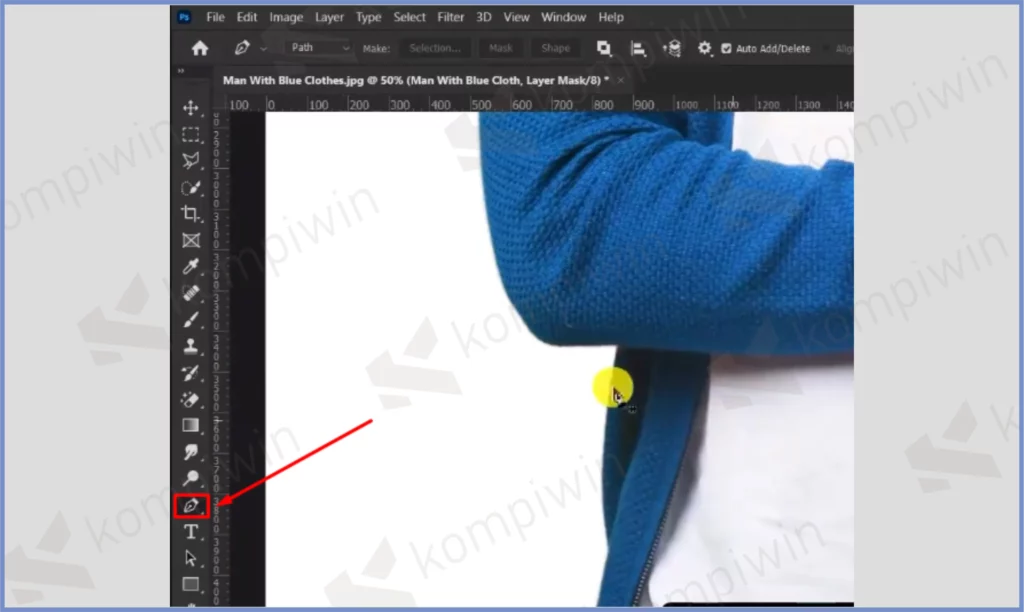
Task: Click the Selection... button
Action: tap(435, 48)
